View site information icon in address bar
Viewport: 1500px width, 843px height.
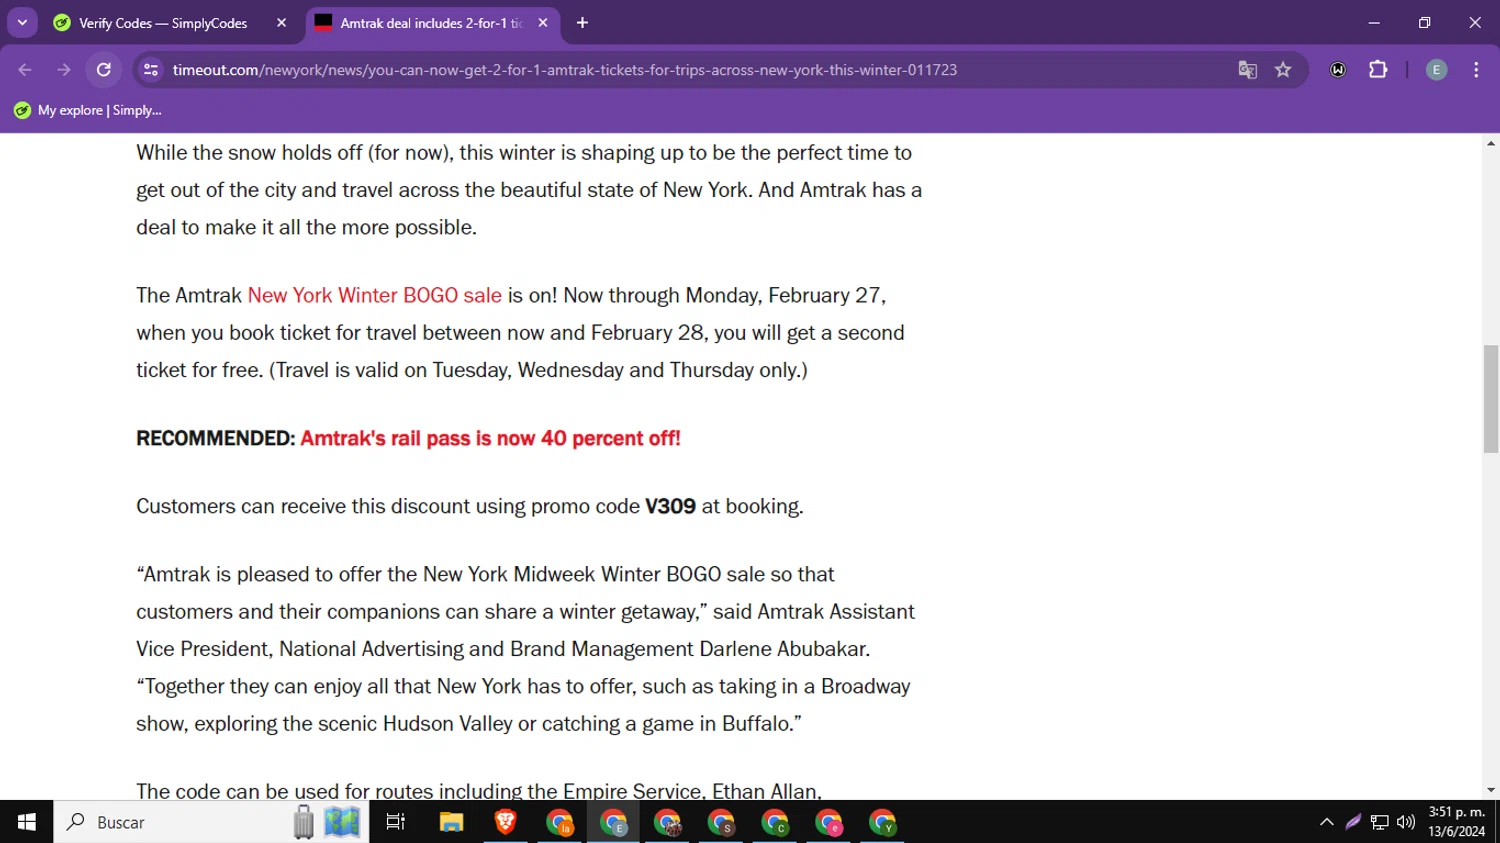(x=151, y=70)
